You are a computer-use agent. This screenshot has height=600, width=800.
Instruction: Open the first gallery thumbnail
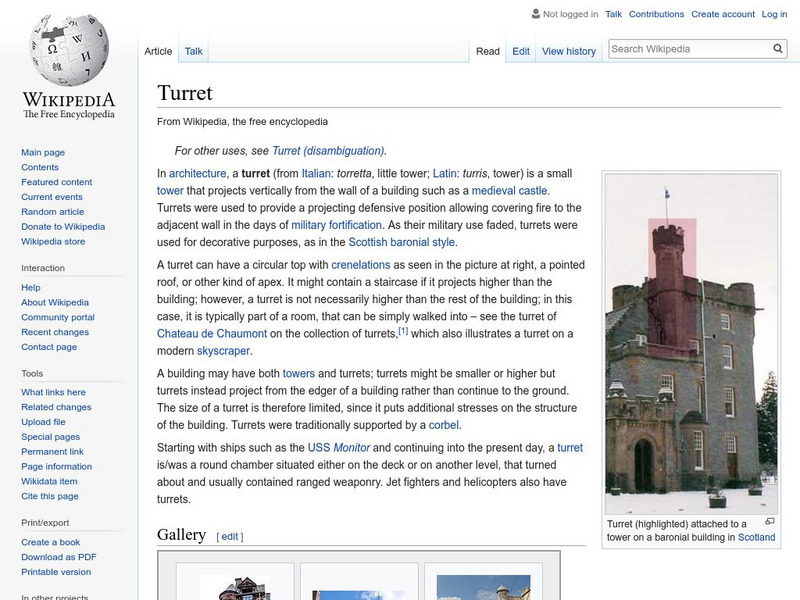point(235,587)
